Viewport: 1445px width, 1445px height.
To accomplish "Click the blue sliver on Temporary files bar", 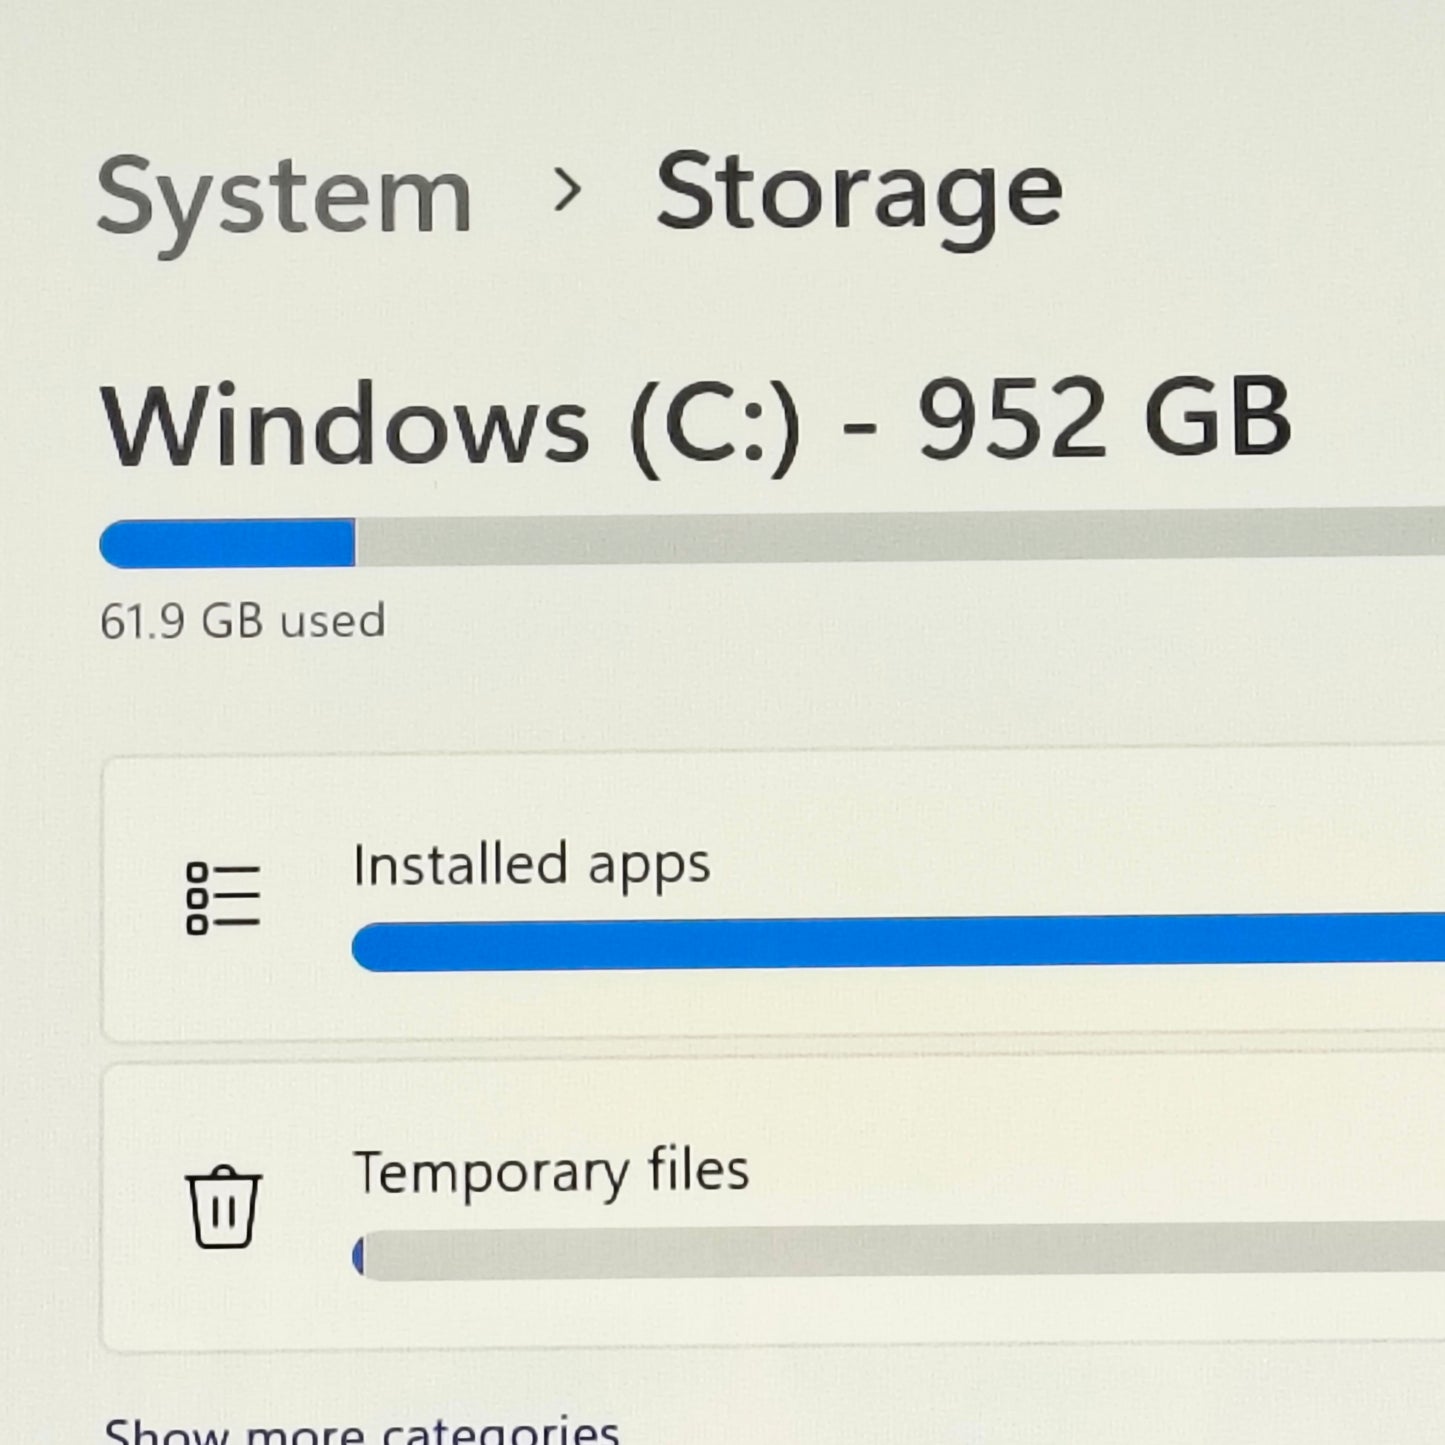I will (359, 1256).
